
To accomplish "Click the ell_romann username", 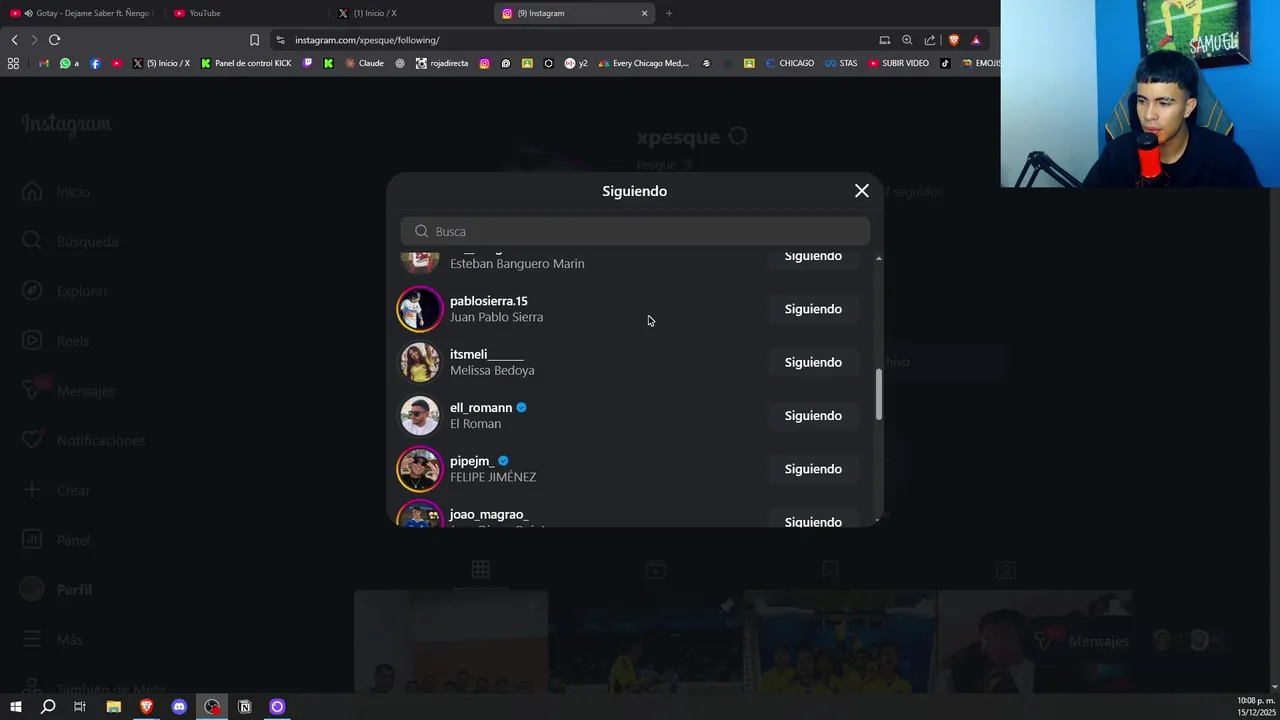I will (x=481, y=408).
